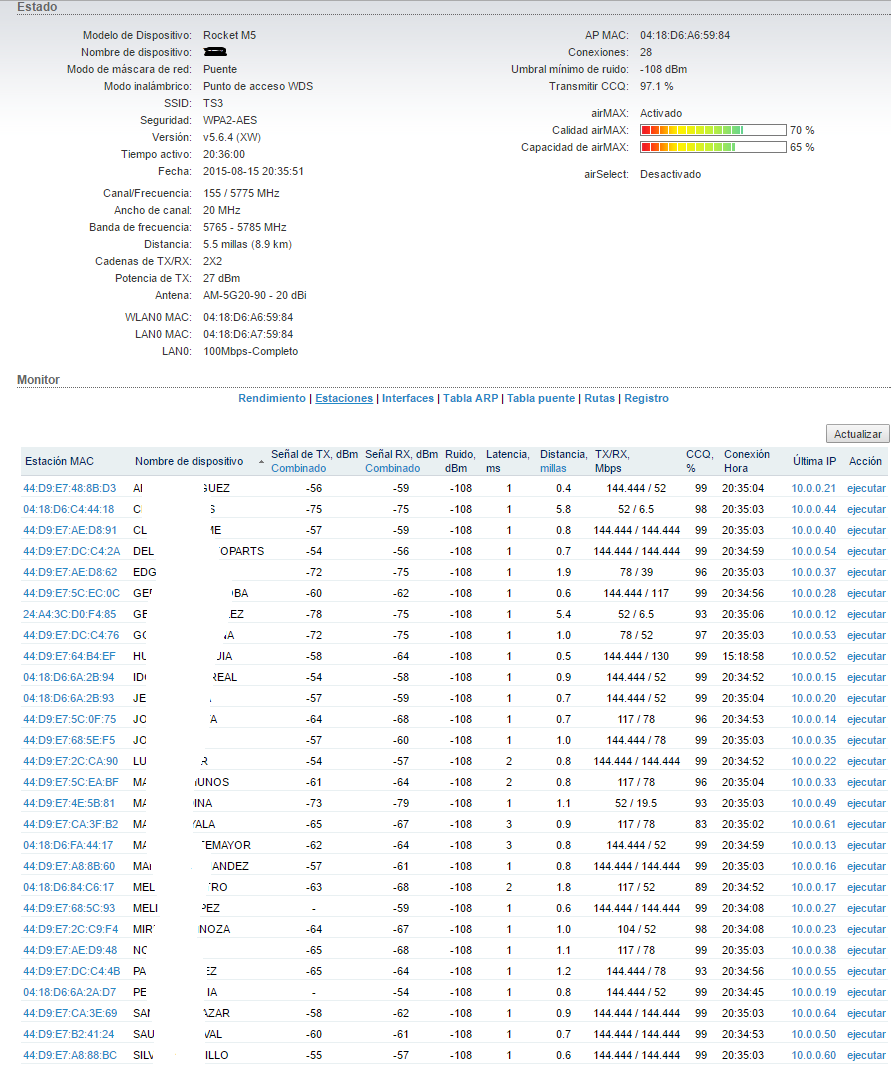Open station MAC 04:18:D6:FA:44:17

coord(68,845)
